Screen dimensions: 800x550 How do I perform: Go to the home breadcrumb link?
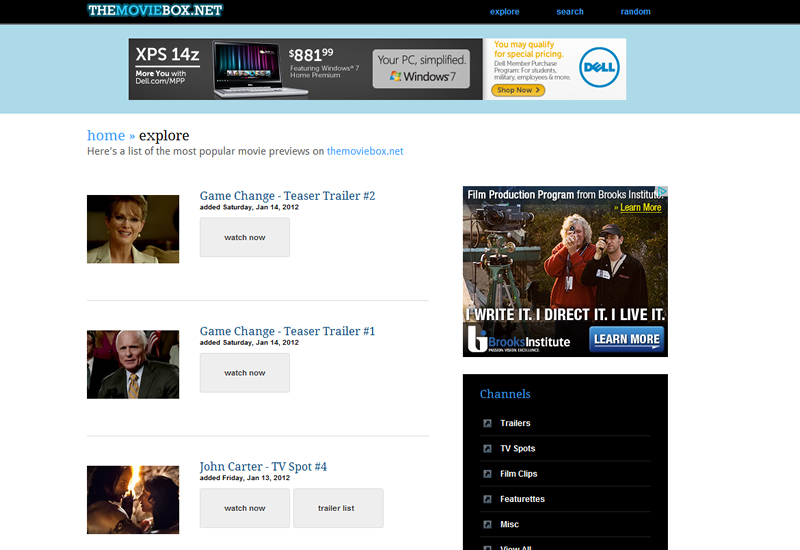coord(106,135)
